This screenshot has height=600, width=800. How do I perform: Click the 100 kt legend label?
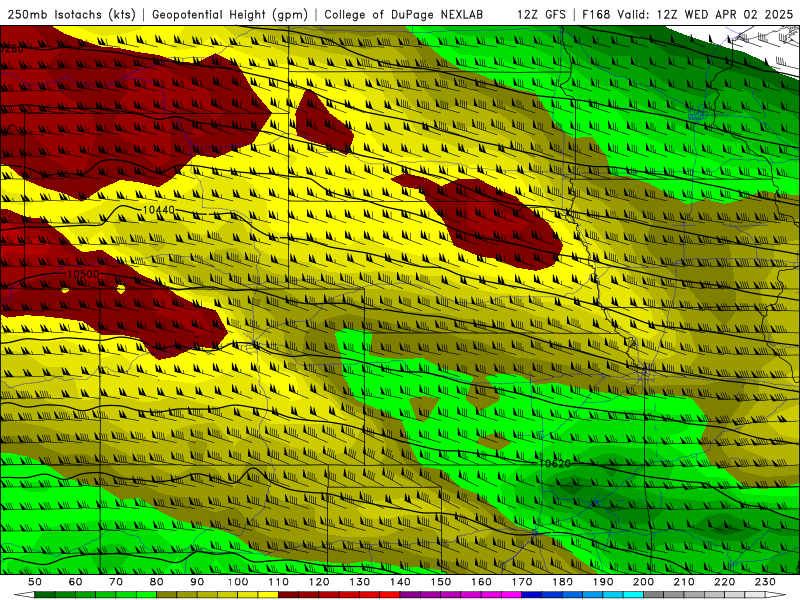coord(238,582)
